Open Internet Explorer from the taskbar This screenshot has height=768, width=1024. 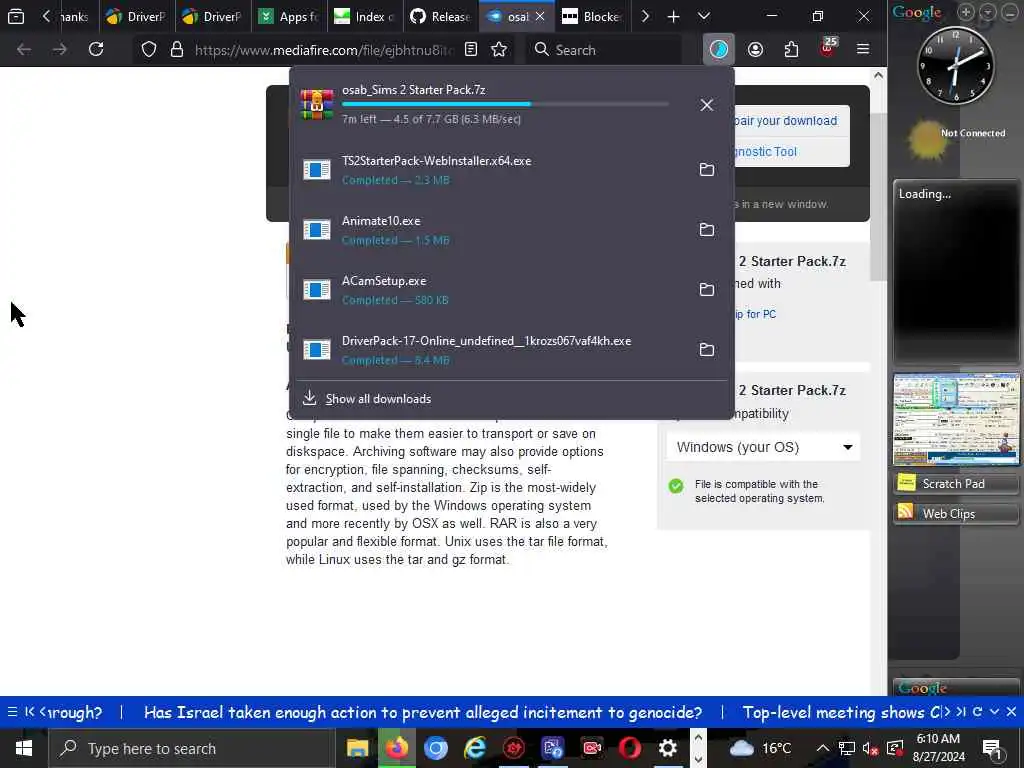475,748
